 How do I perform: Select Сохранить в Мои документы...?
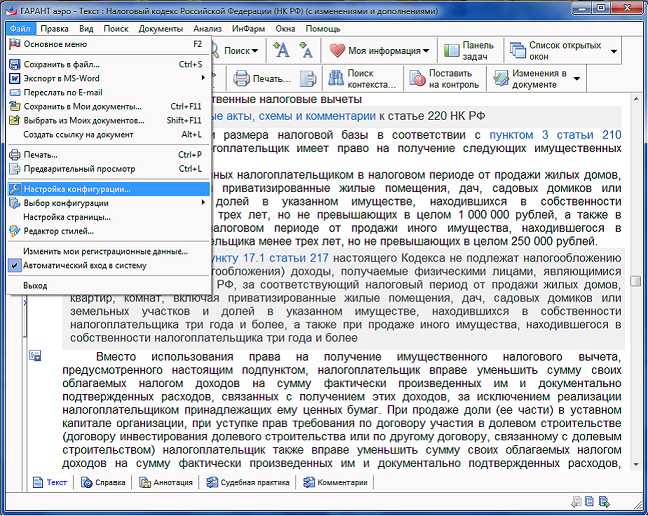pos(109,106)
